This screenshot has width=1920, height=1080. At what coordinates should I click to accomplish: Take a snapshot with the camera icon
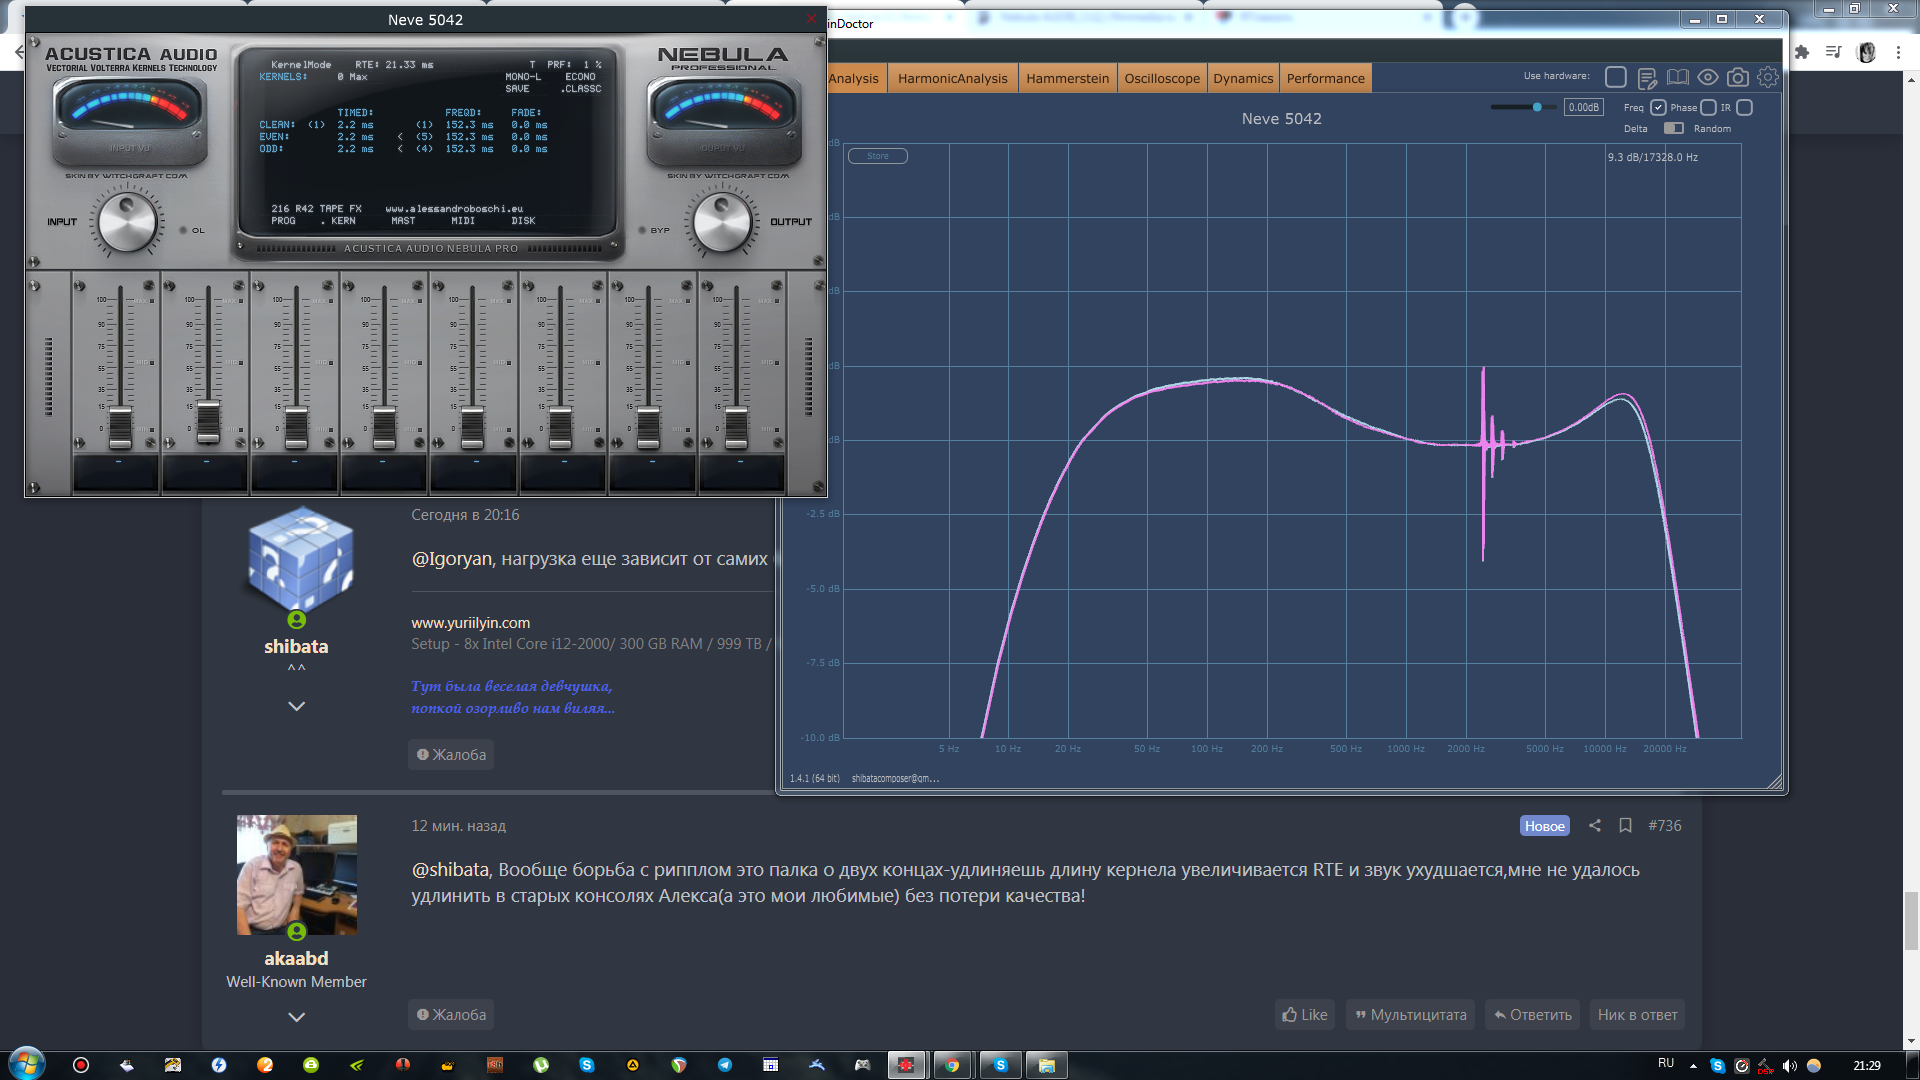tap(1738, 78)
